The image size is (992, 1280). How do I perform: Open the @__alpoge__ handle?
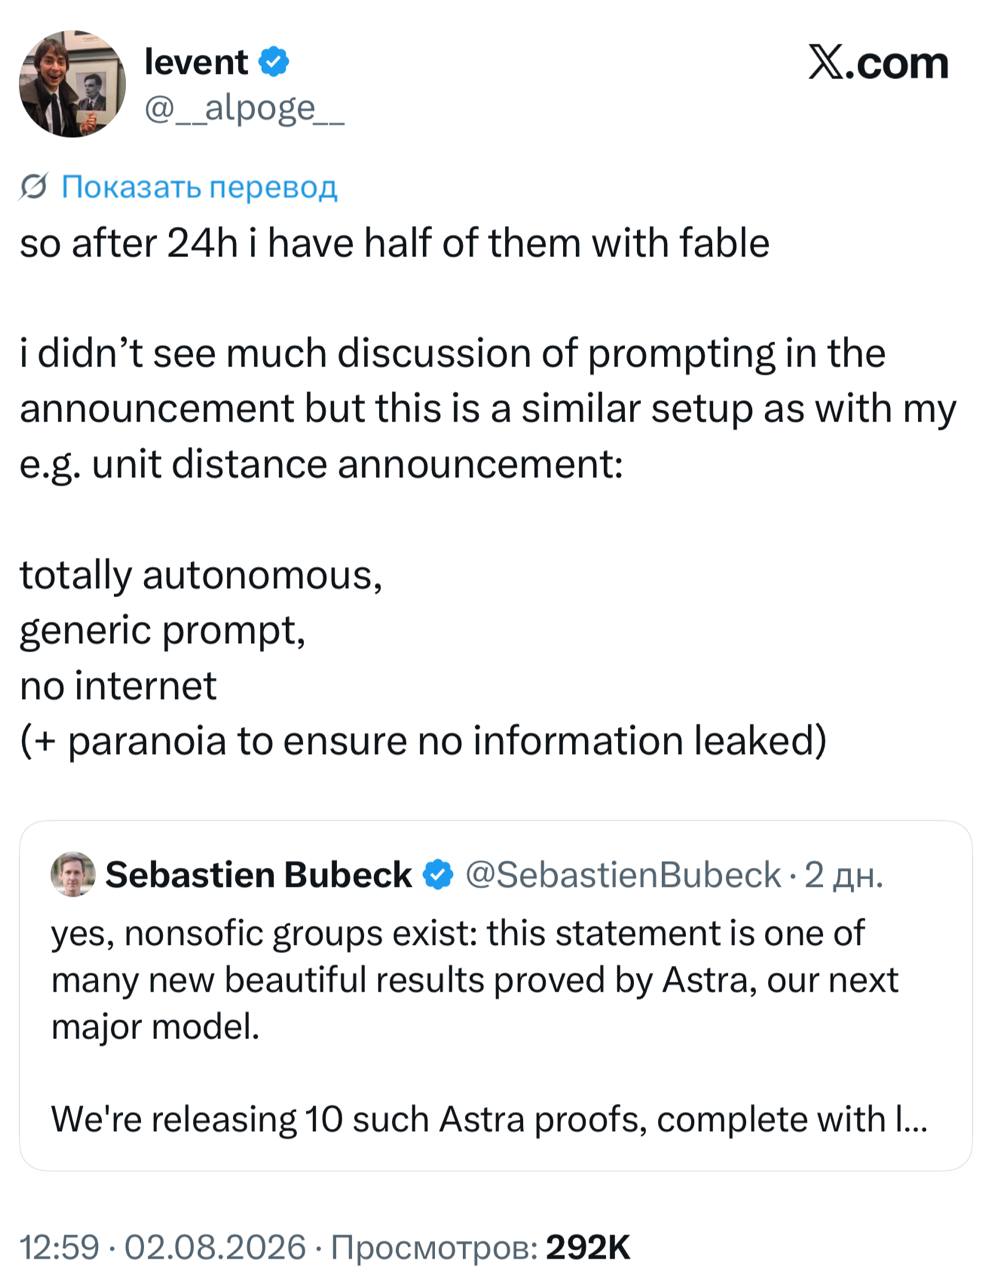(x=245, y=108)
